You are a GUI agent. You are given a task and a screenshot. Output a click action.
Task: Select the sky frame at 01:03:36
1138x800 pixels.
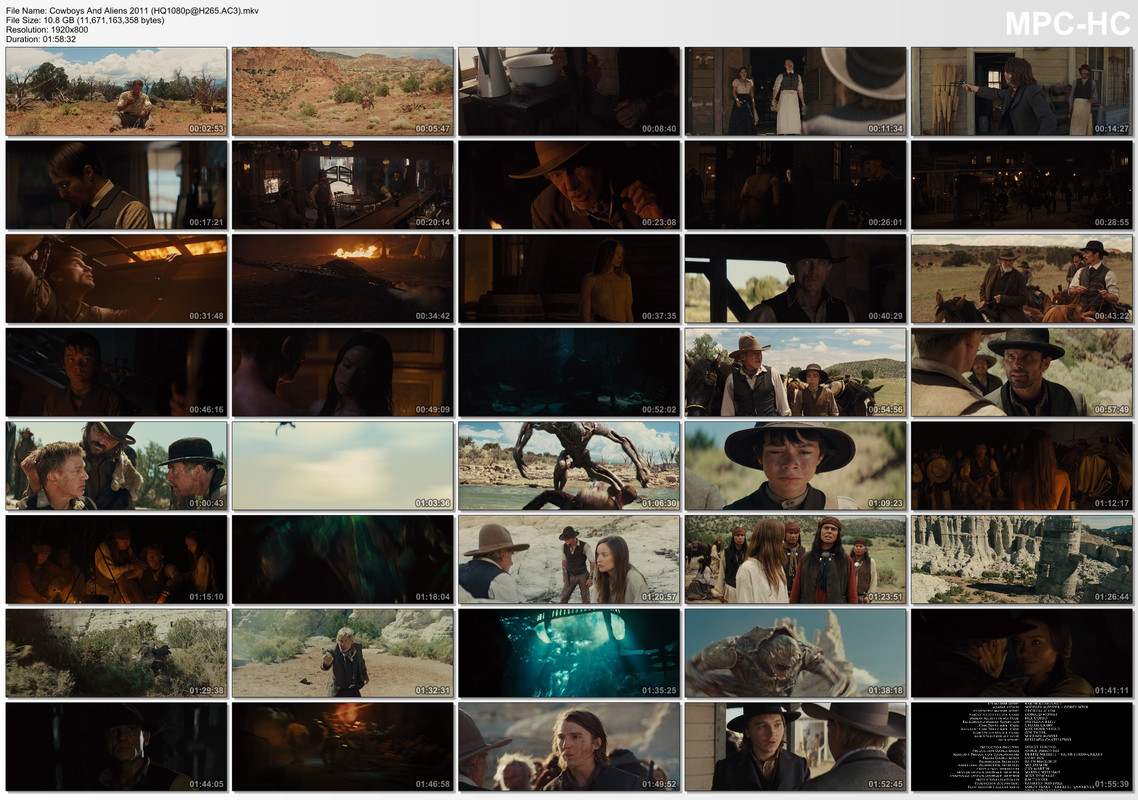point(343,466)
